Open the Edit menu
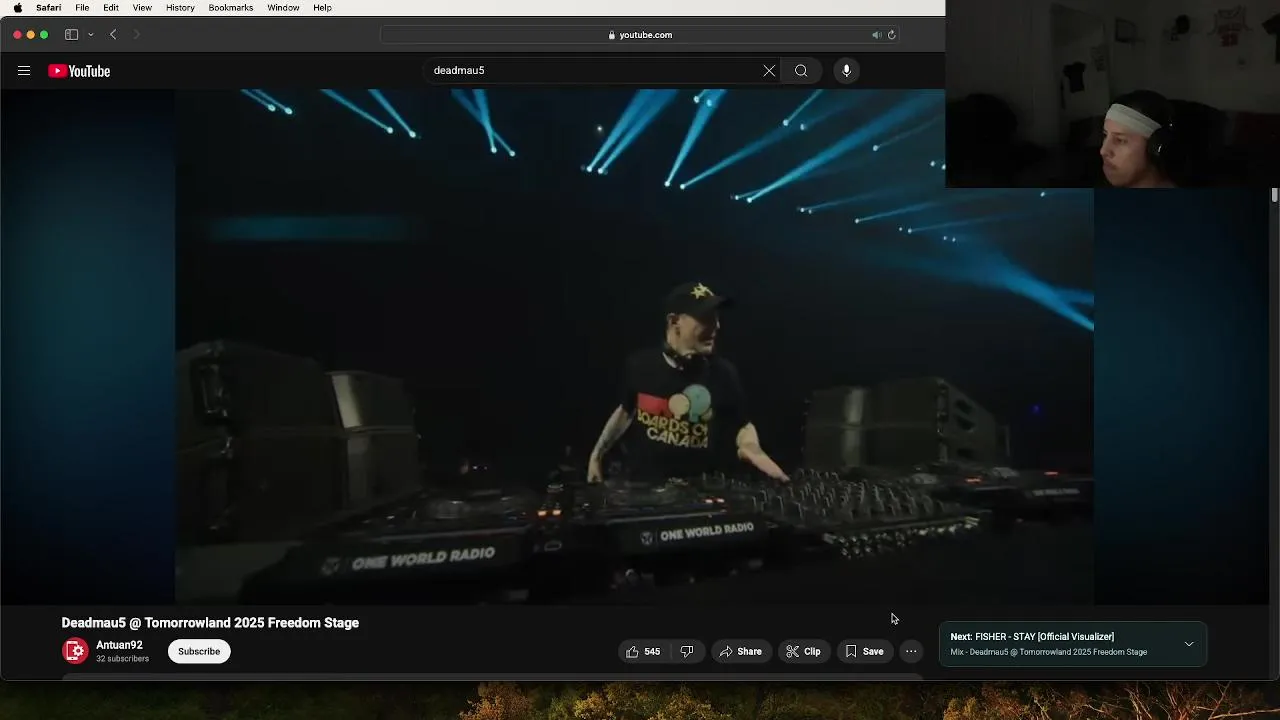The width and height of the screenshot is (1280, 720). pos(111,7)
